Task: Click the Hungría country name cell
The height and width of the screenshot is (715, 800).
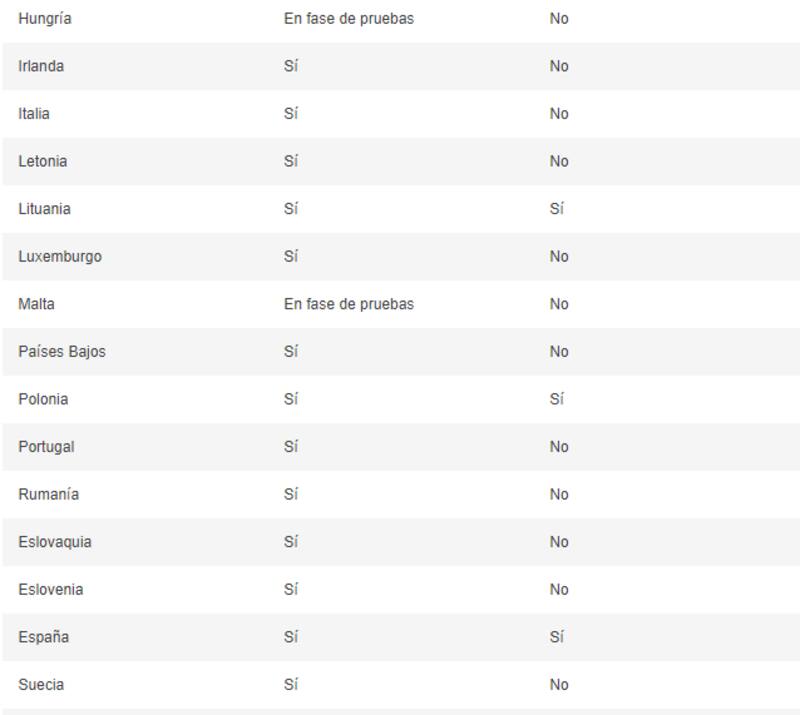Action: (45, 19)
